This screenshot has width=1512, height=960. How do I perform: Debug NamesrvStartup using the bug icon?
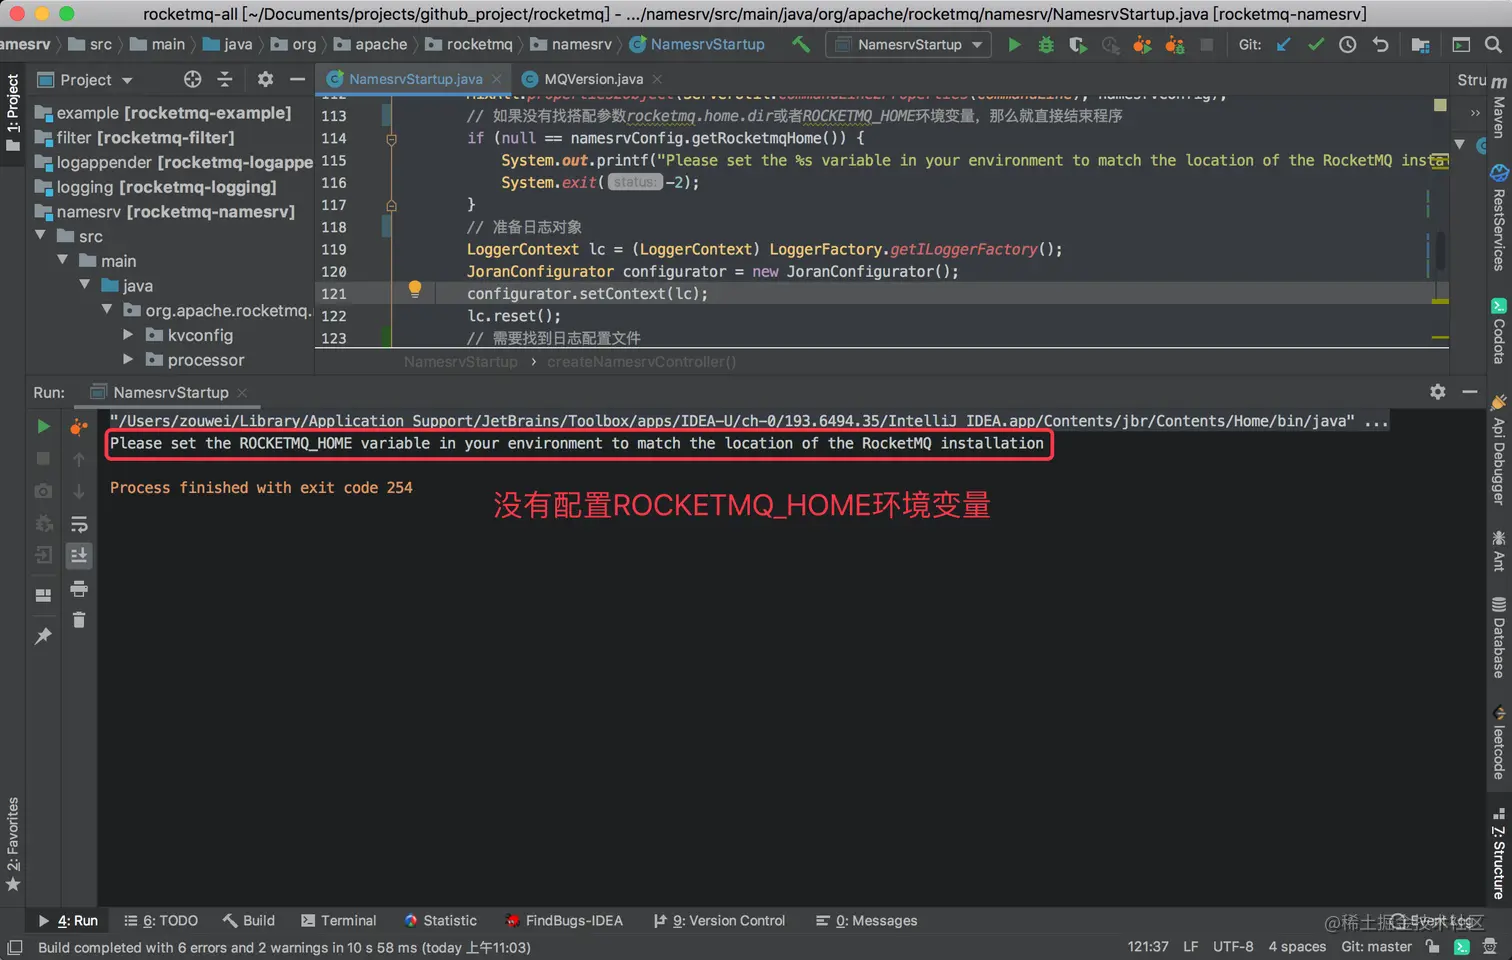[x=1046, y=44]
